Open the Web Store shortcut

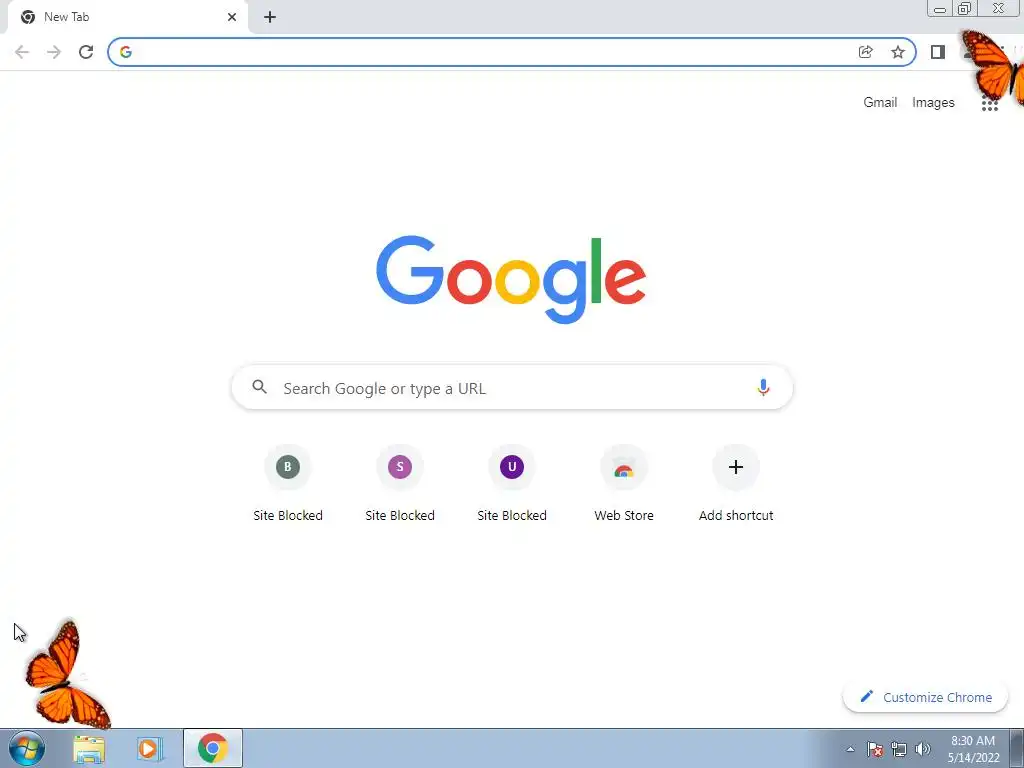[x=624, y=484]
